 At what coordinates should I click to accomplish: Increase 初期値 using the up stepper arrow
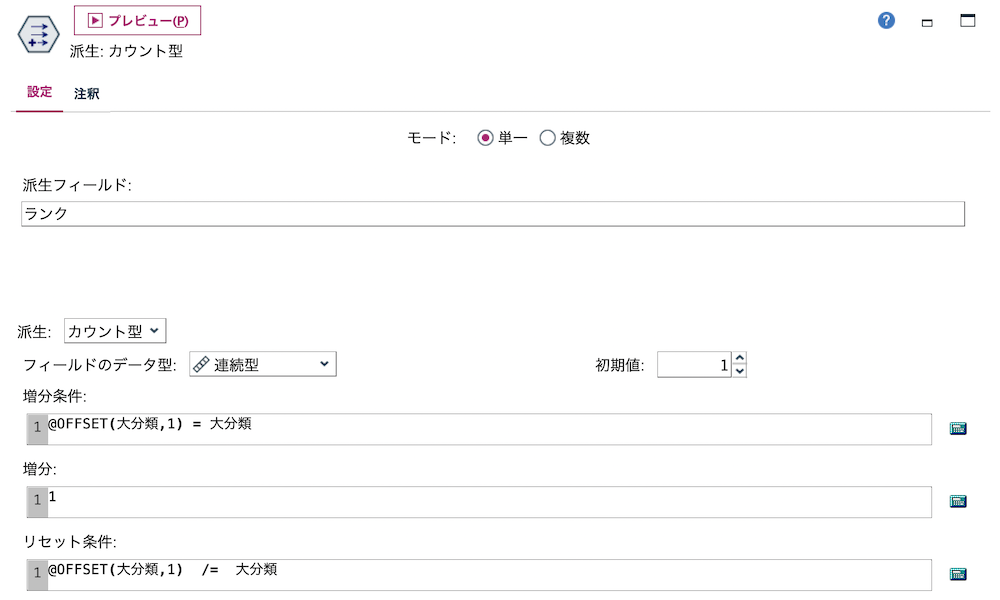(x=737, y=359)
